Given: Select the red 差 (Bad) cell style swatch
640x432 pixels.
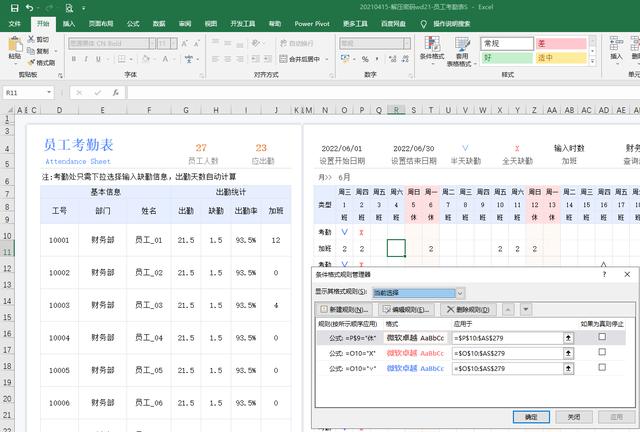Looking at the screenshot, I should 560,44.
